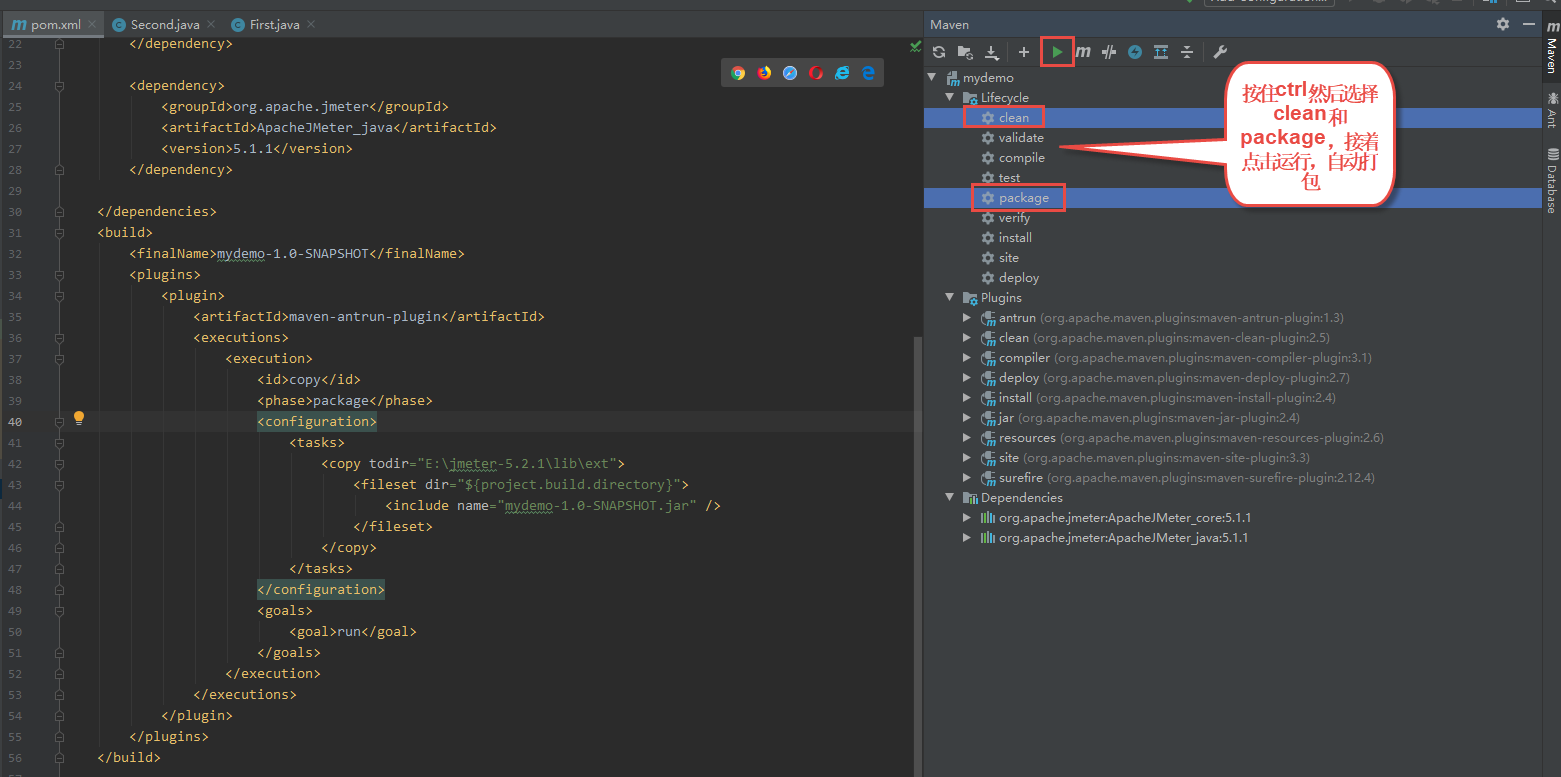The width and height of the screenshot is (1561, 777).
Task: Open the Database tool window tab
Action: coord(1552,181)
